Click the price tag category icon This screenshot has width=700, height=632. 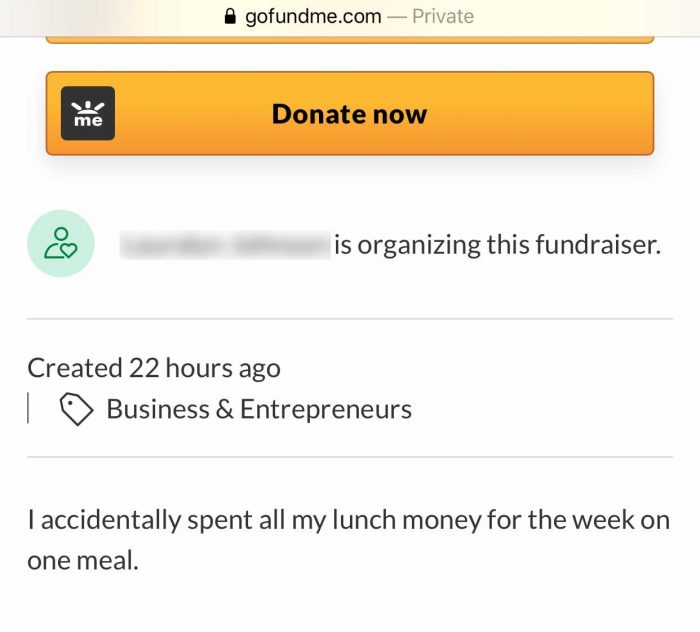[76, 409]
